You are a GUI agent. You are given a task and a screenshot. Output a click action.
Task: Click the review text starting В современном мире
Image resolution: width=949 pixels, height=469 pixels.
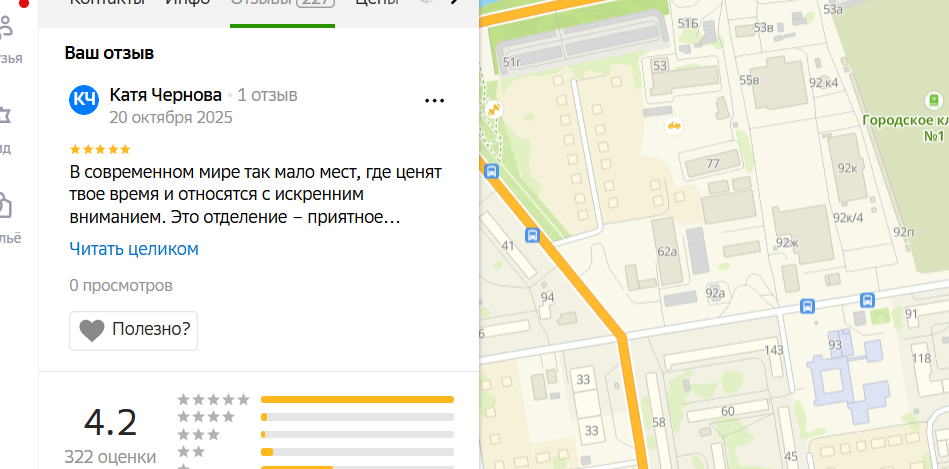[x=255, y=194]
